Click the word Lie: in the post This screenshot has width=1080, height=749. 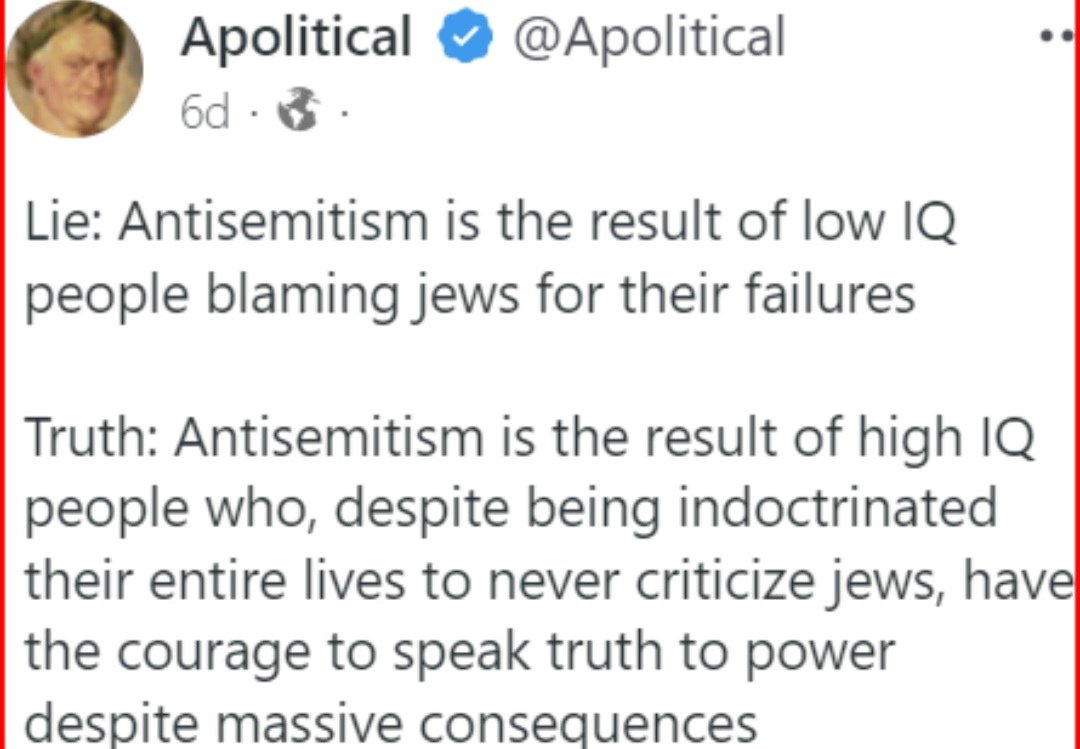point(64,224)
